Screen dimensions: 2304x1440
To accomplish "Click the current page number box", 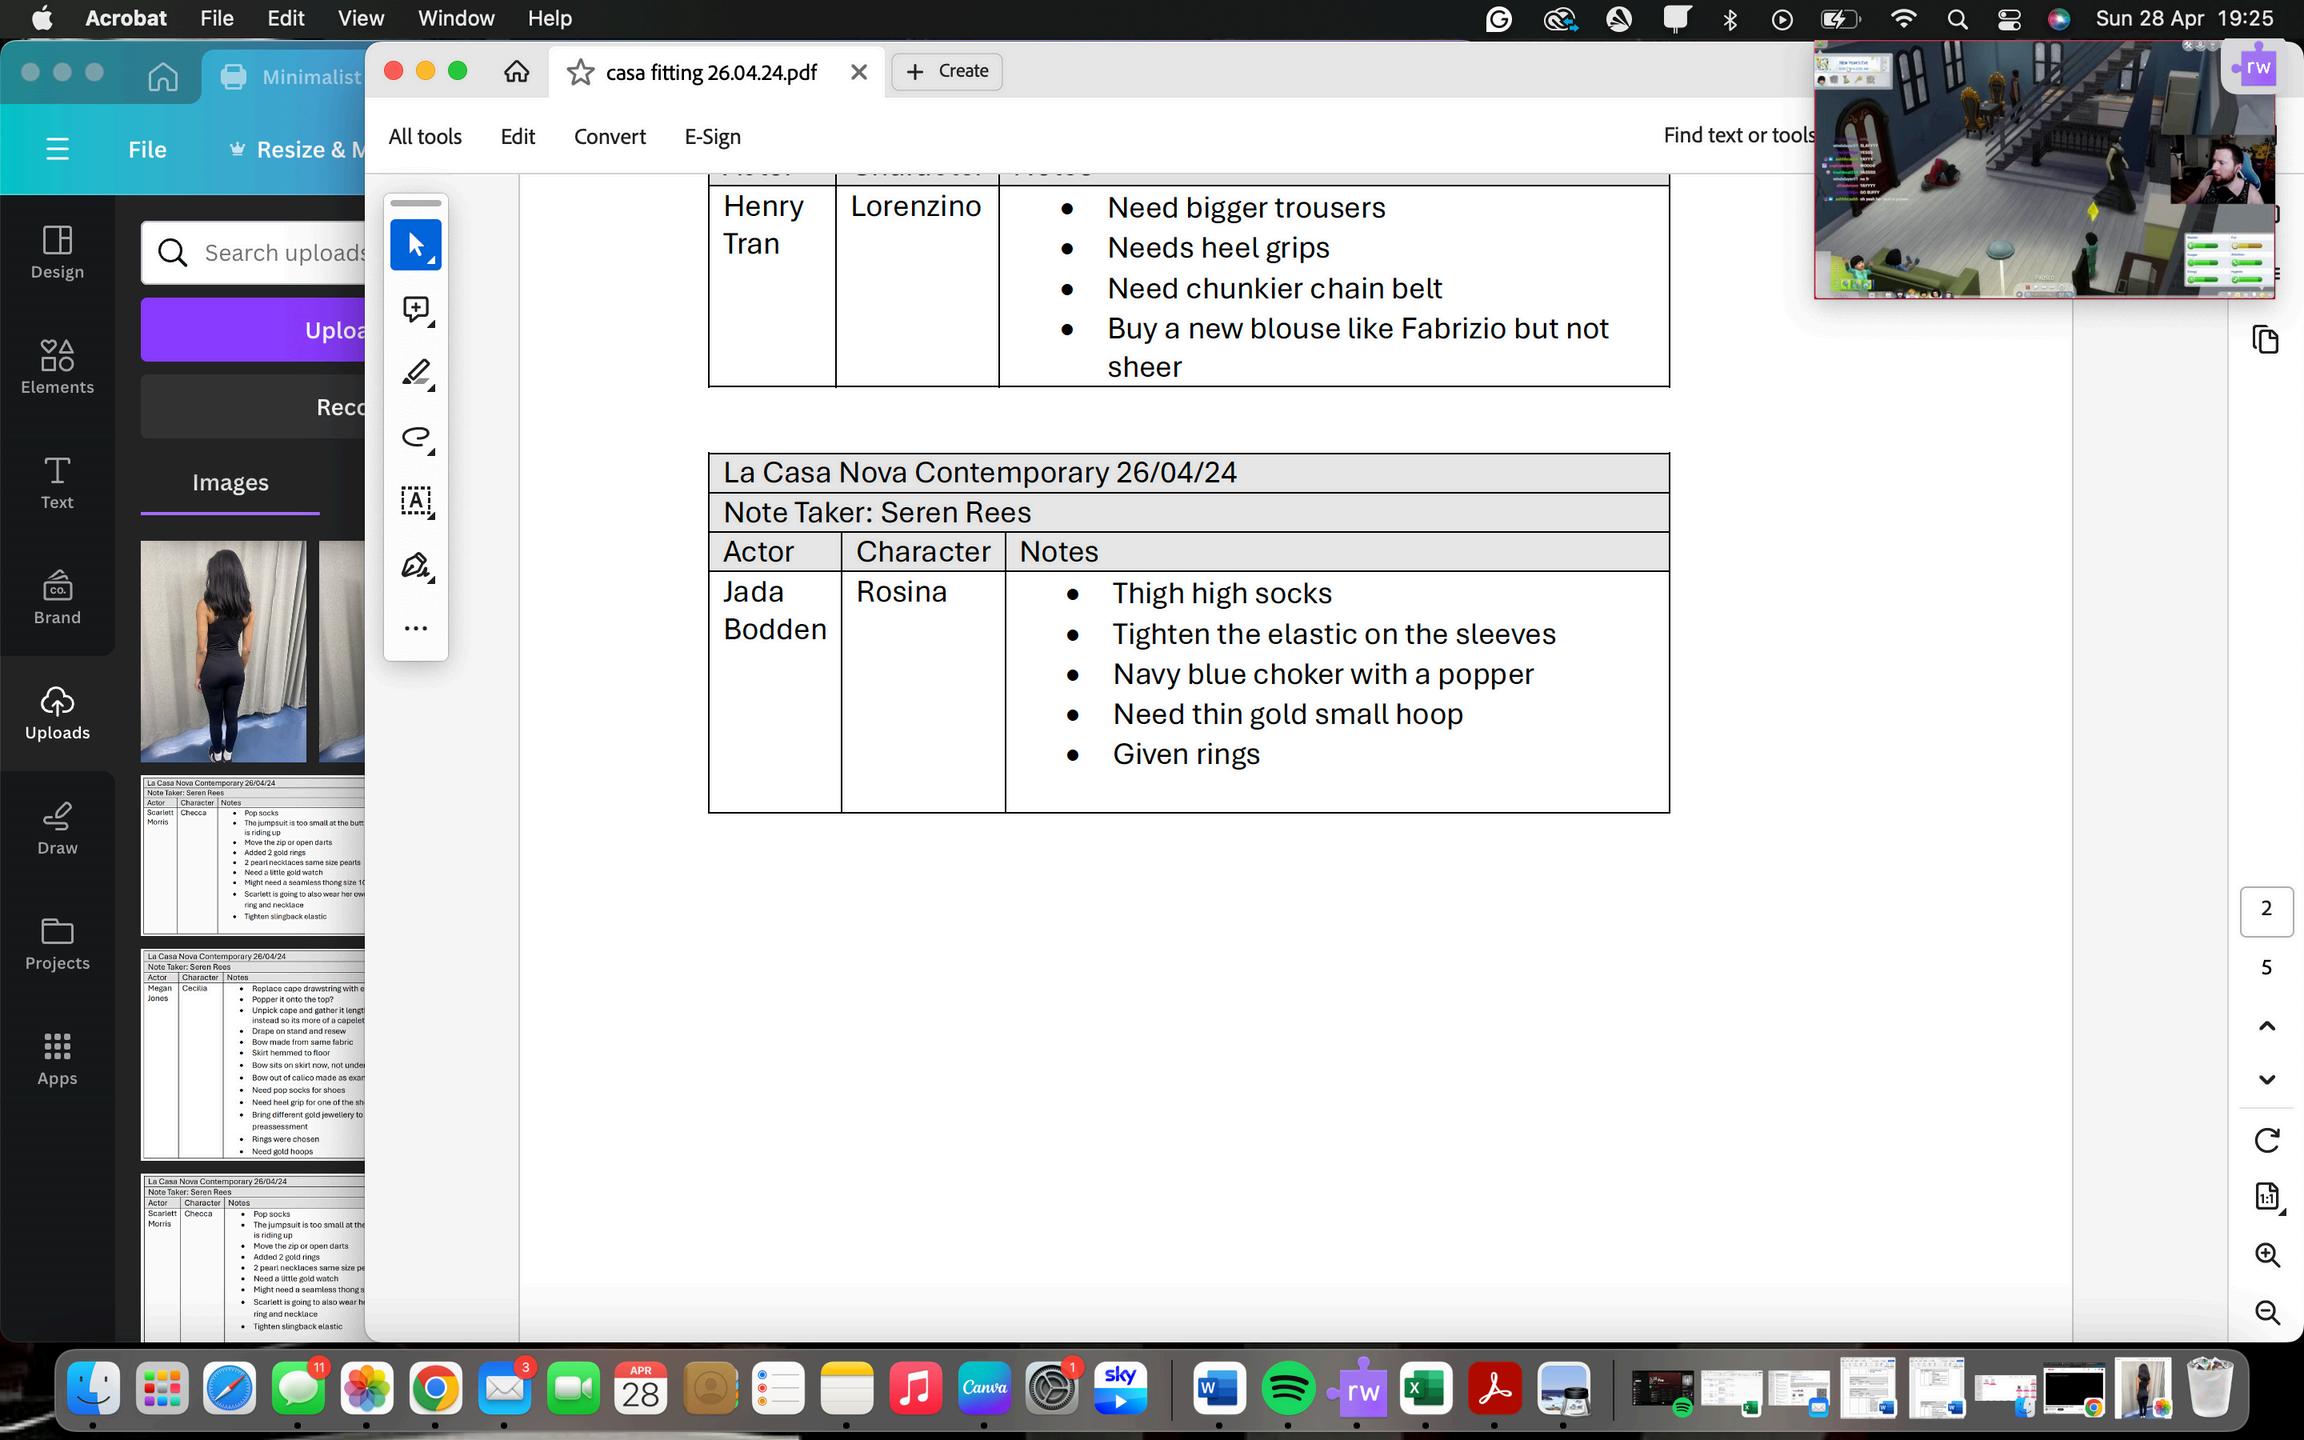I will (x=2266, y=909).
